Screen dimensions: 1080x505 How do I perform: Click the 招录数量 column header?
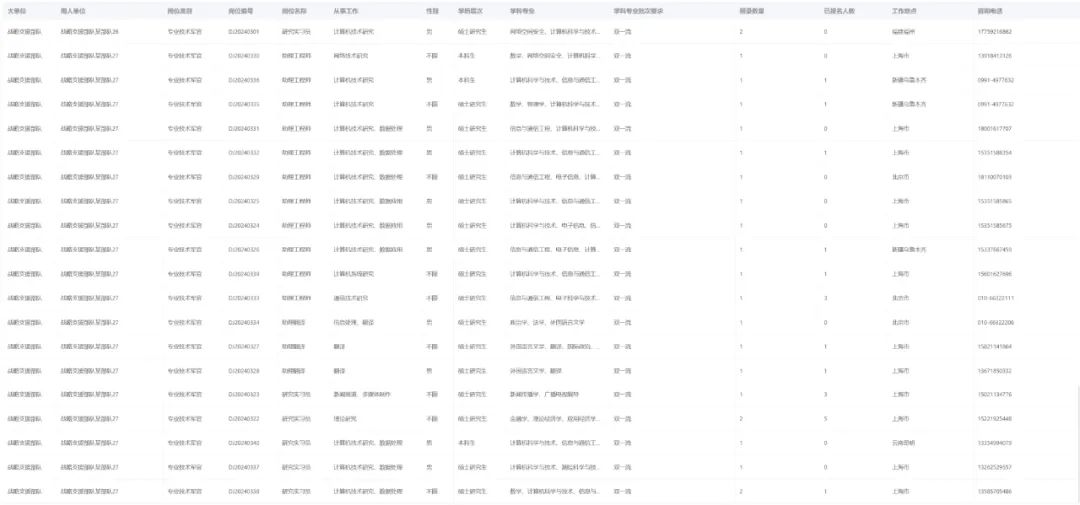pos(751,8)
